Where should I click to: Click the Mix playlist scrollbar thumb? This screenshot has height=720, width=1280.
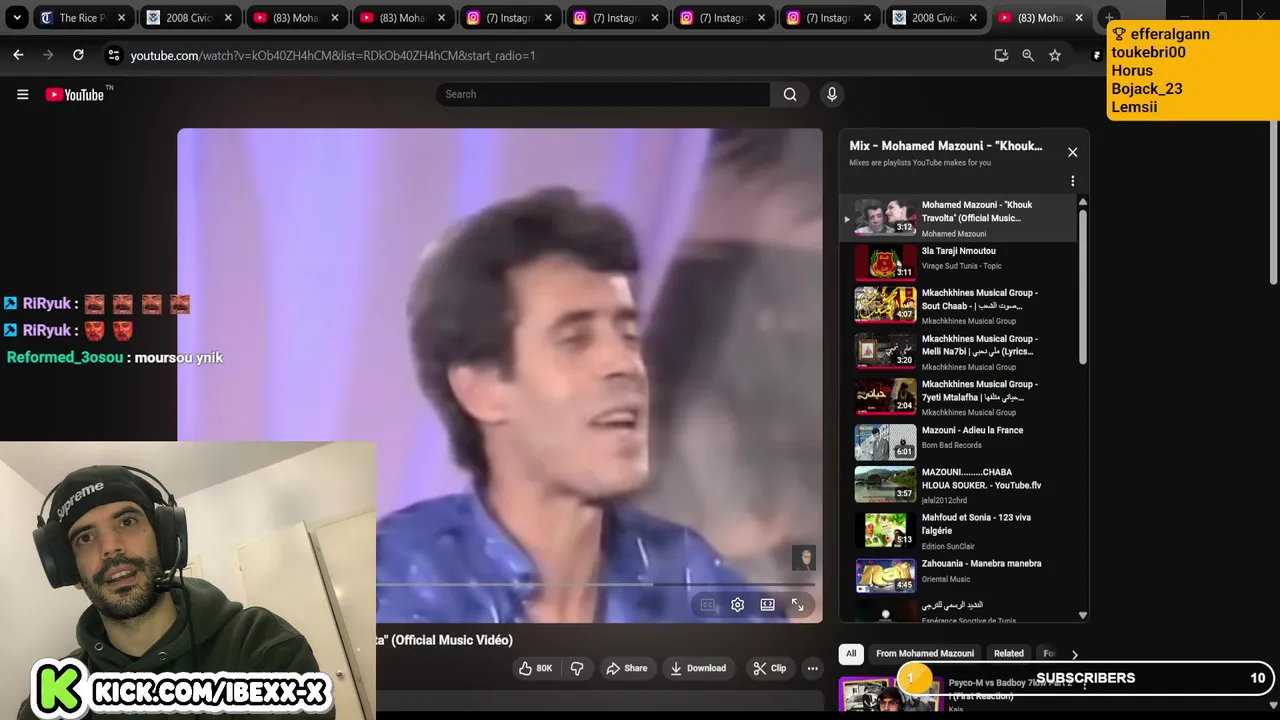point(1082,286)
